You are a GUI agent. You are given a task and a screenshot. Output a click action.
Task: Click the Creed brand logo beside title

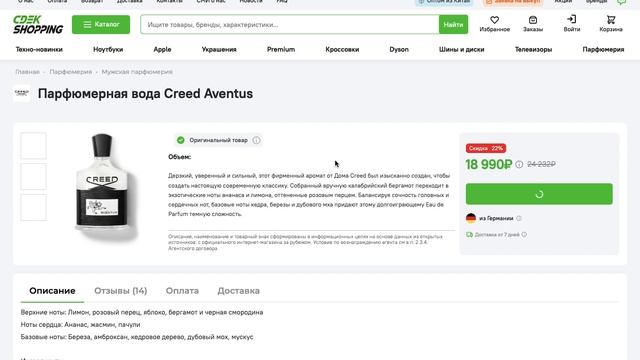click(x=22, y=93)
